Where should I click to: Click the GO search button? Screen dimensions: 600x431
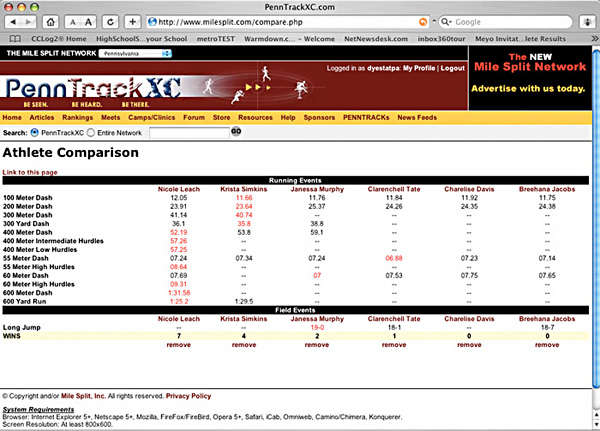coord(237,131)
